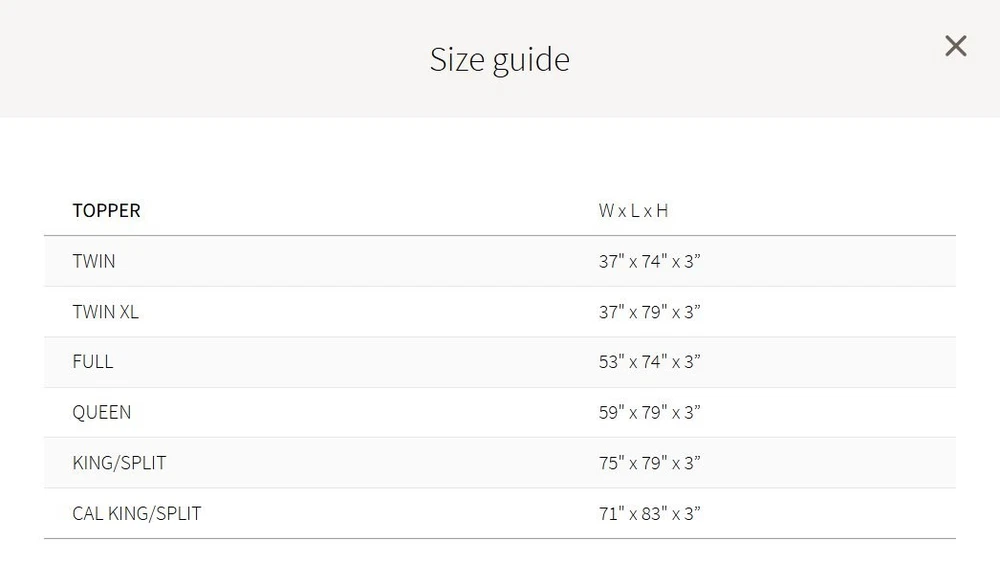
Task: Click the 3" height in KING/SPLIT row
Action: pos(692,463)
